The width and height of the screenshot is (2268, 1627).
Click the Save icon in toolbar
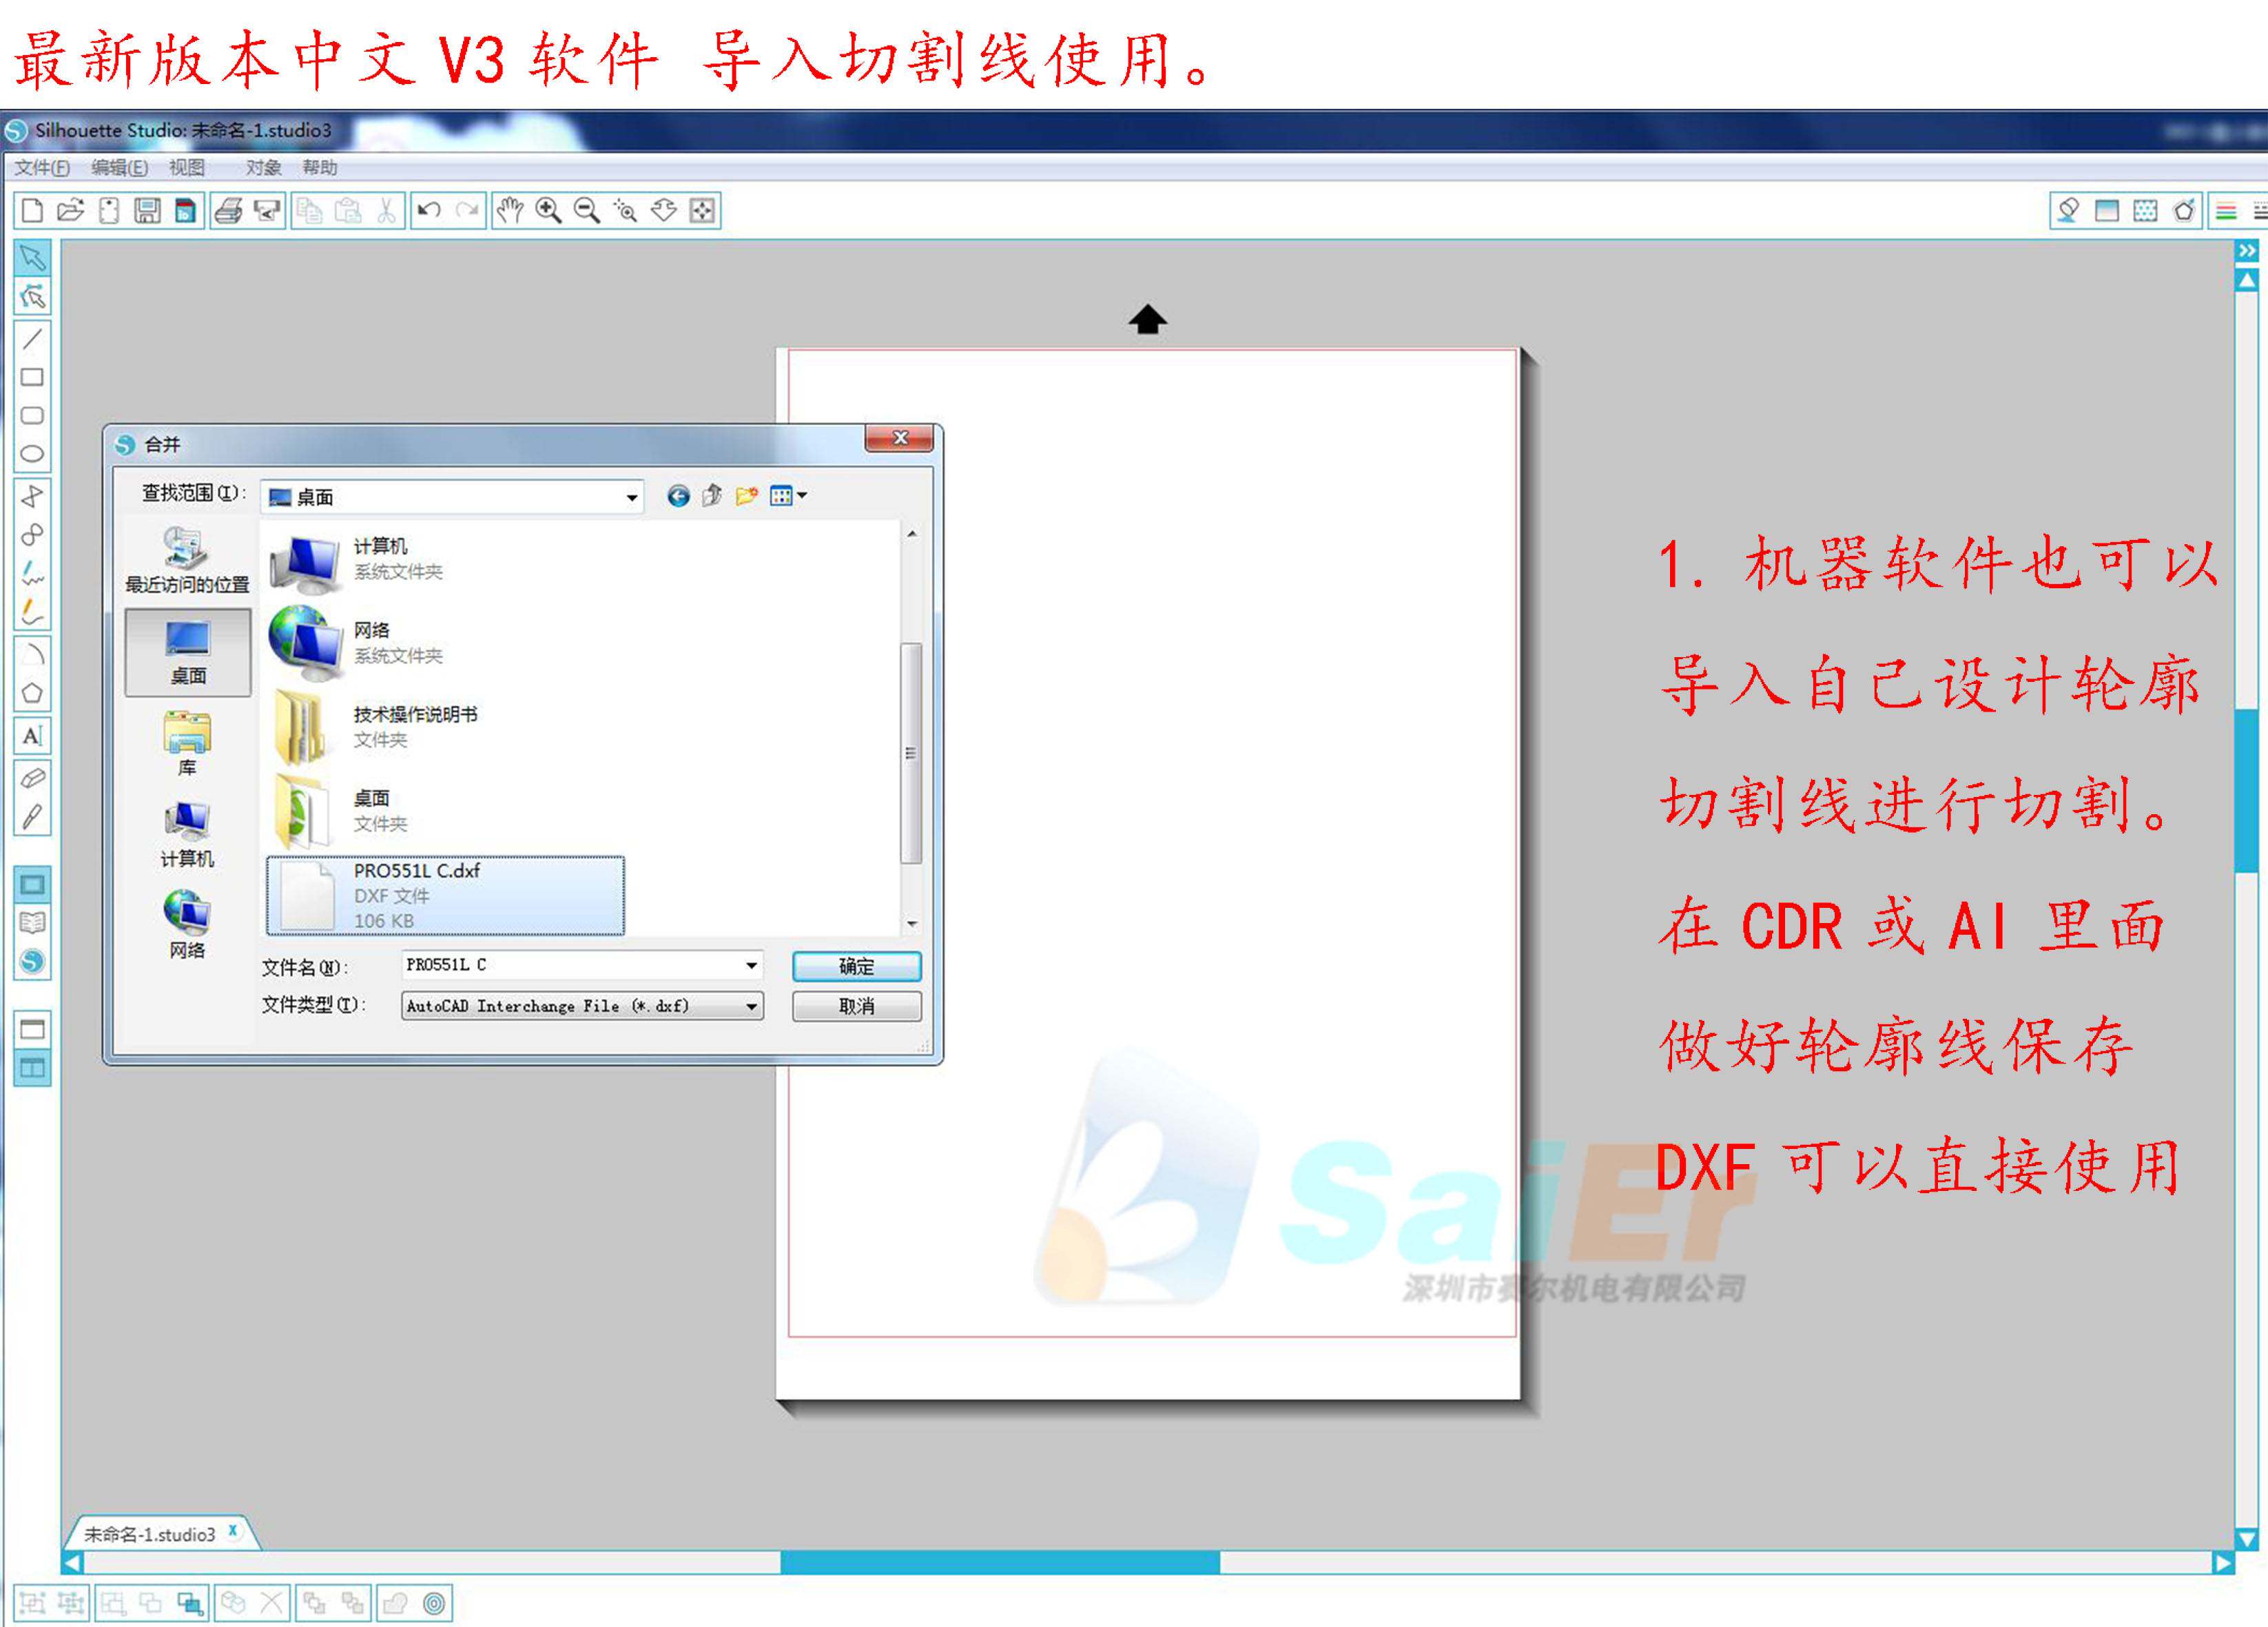tap(148, 210)
